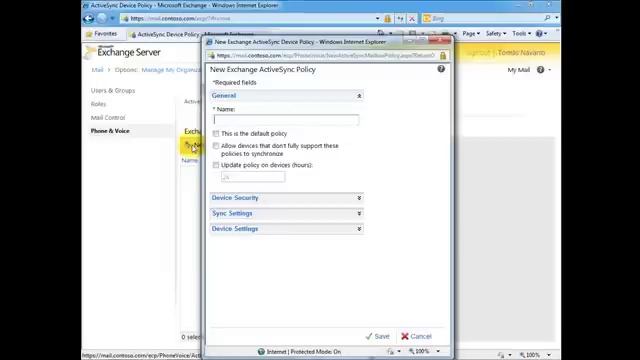This screenshot has width=640, height=360.
Task: Click the Forward arrow in main browser
Action: 102,18
